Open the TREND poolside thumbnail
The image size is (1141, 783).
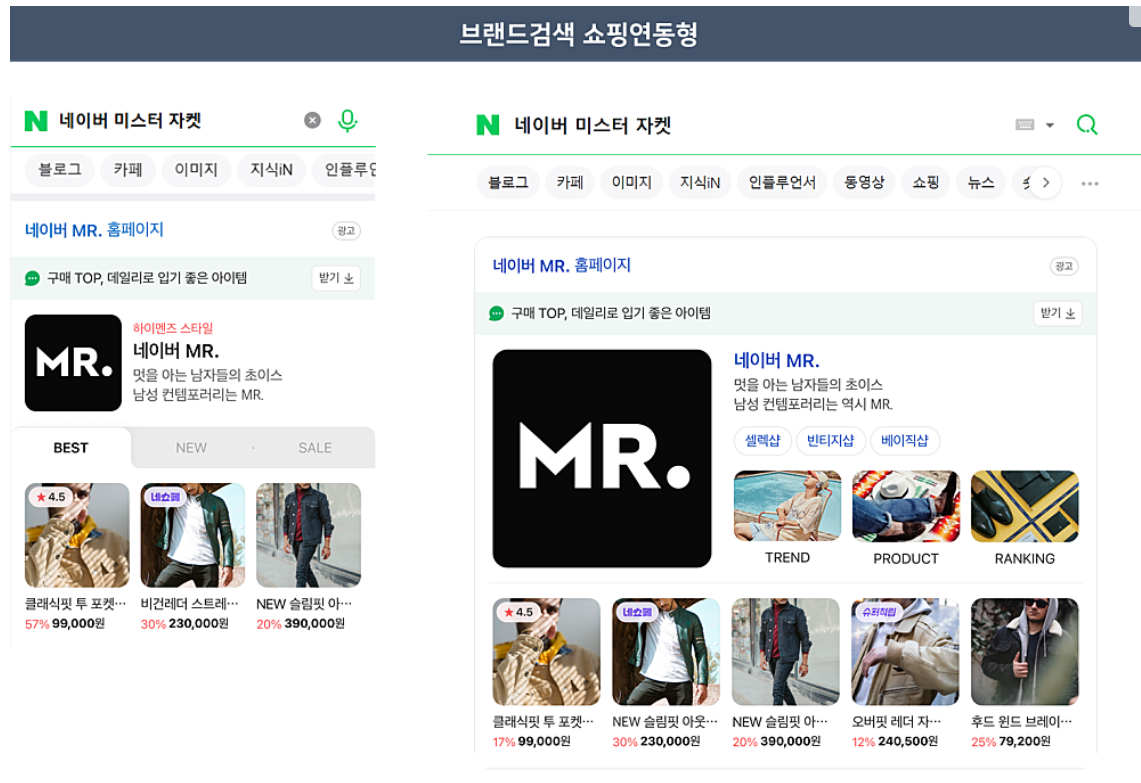[x=787, y=506]
